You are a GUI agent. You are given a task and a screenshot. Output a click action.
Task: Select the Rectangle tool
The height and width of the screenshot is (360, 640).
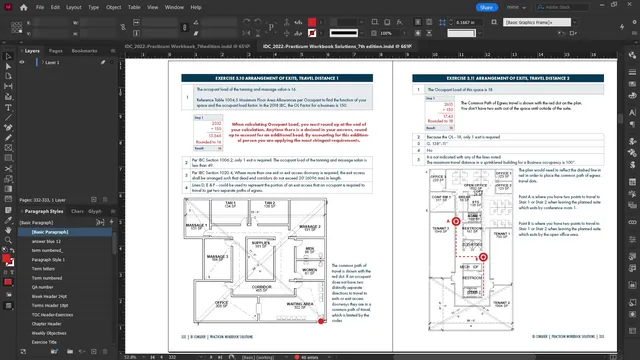pos(8,158)
